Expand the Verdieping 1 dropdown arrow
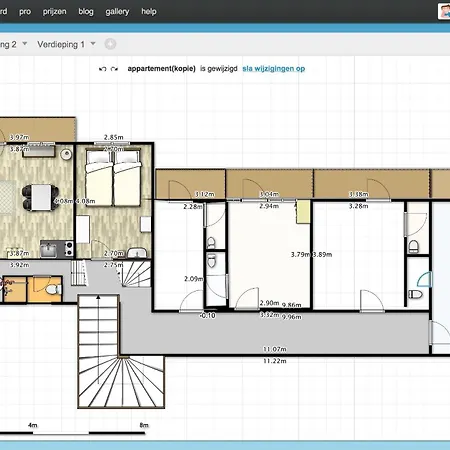The height and width of the screenshot is (450, 450). (x=93, y=44)
